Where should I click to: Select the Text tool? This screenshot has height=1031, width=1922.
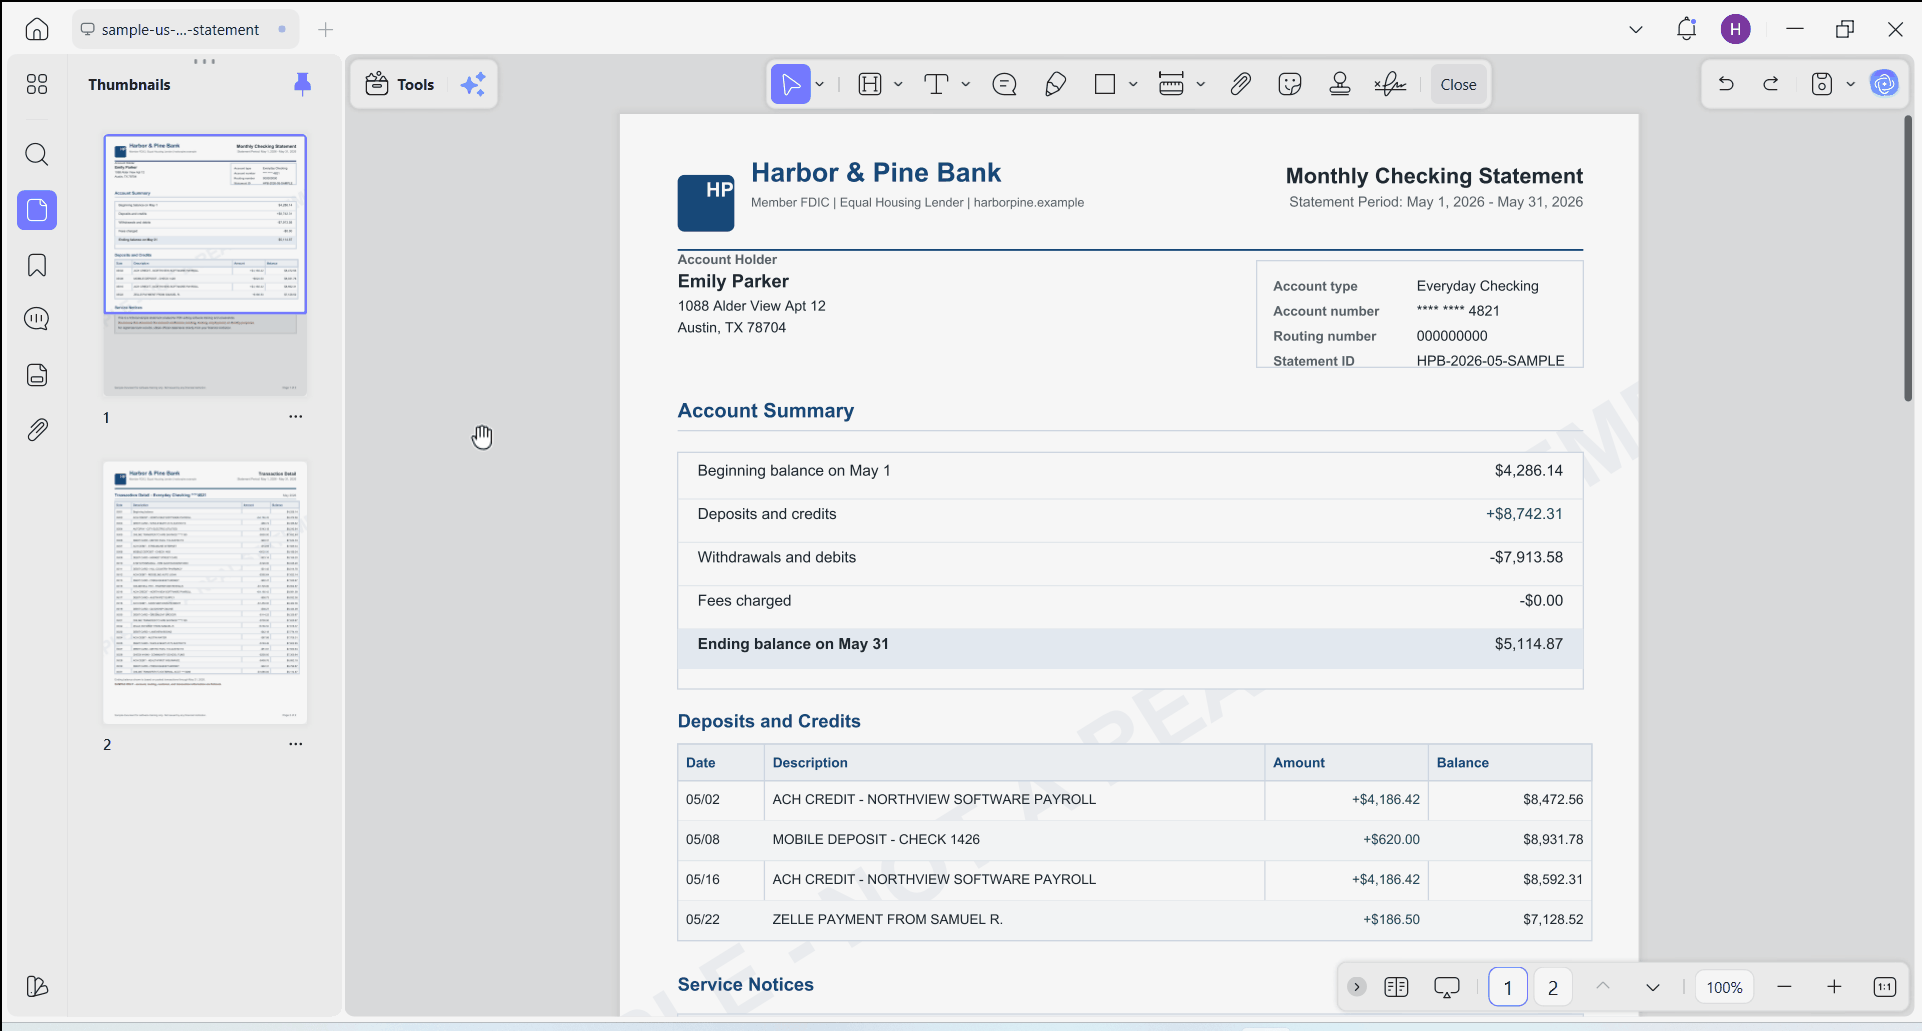pos(936,84)
